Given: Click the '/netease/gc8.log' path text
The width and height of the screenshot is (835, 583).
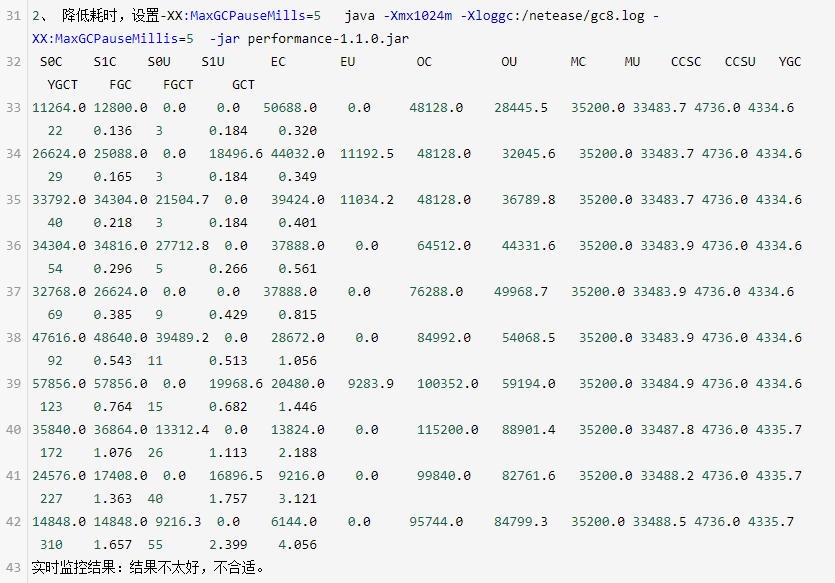Looking at the screenshot, I should coord(583,16).
